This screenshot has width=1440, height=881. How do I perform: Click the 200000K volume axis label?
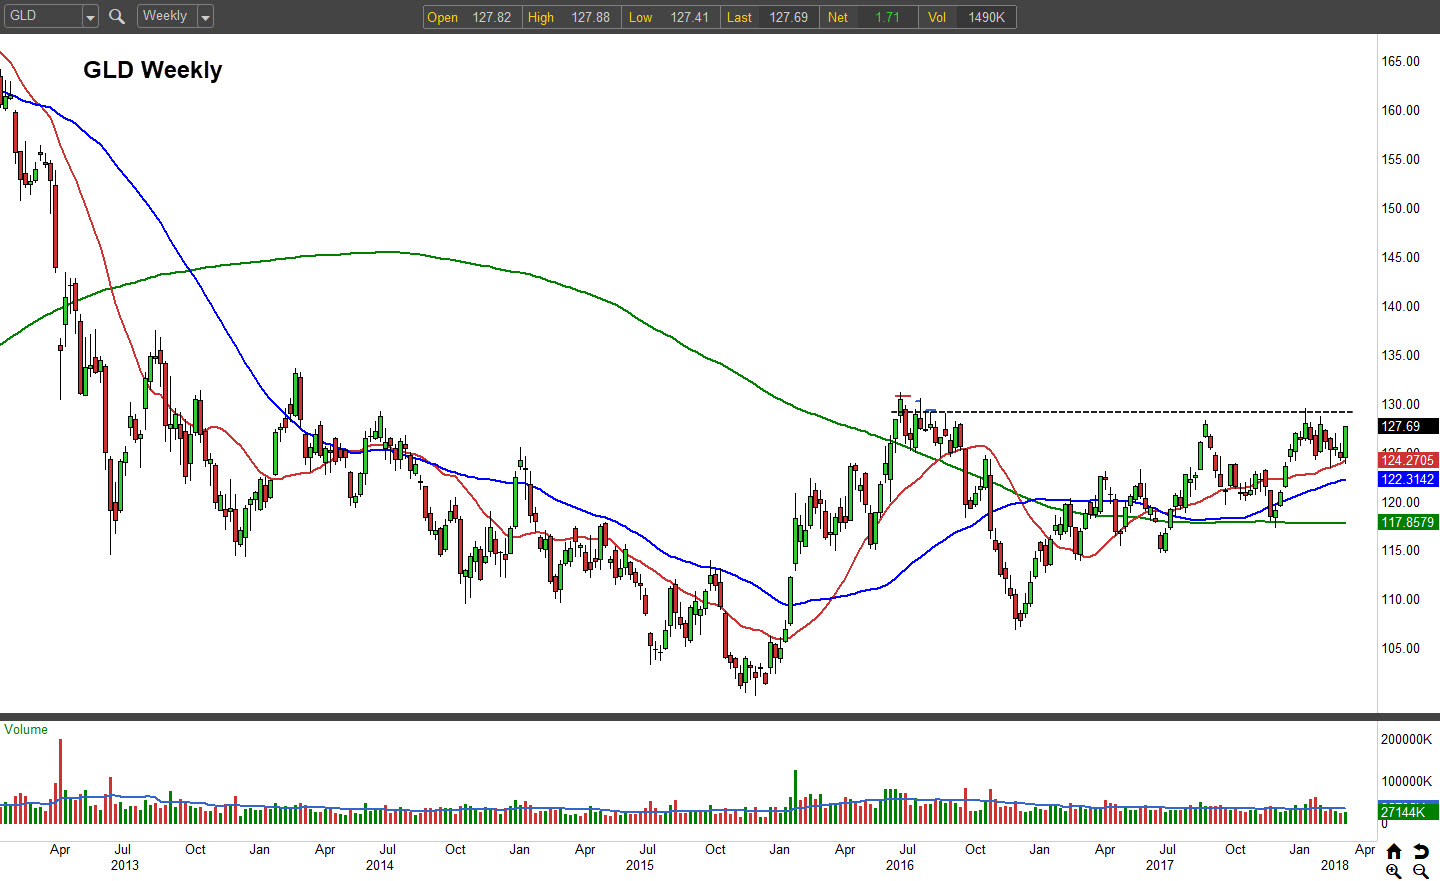pyautogui.click(x=1407, y=739)
